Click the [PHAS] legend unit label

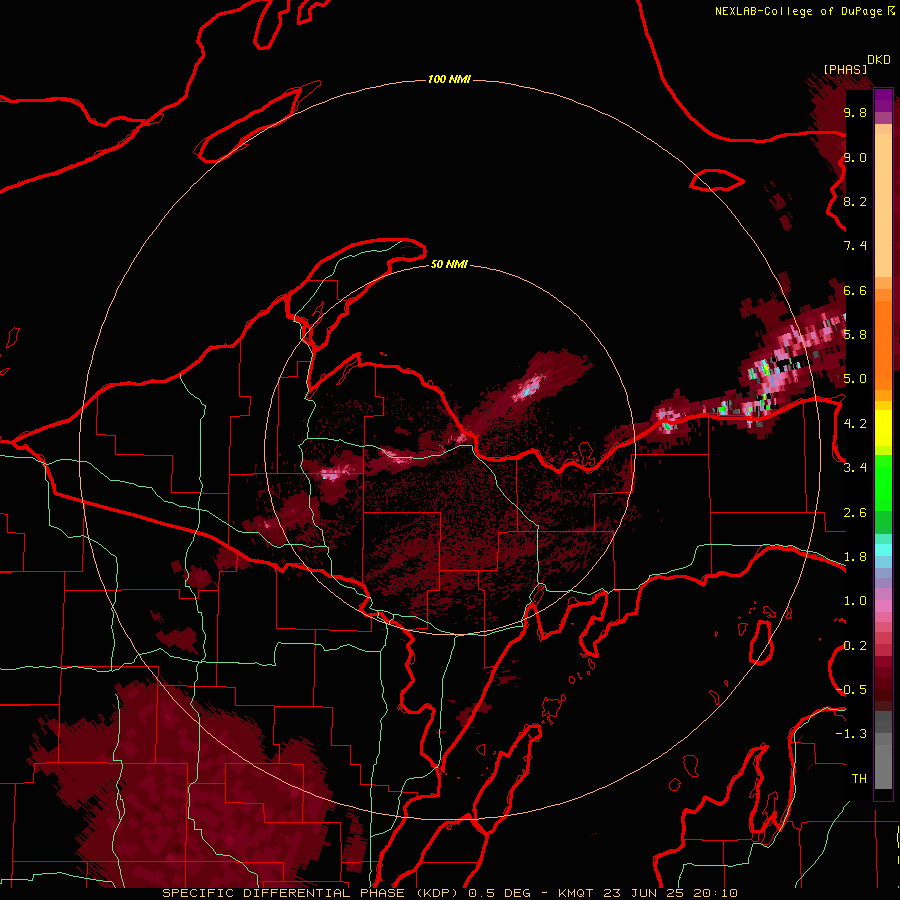tap(845, 69)
